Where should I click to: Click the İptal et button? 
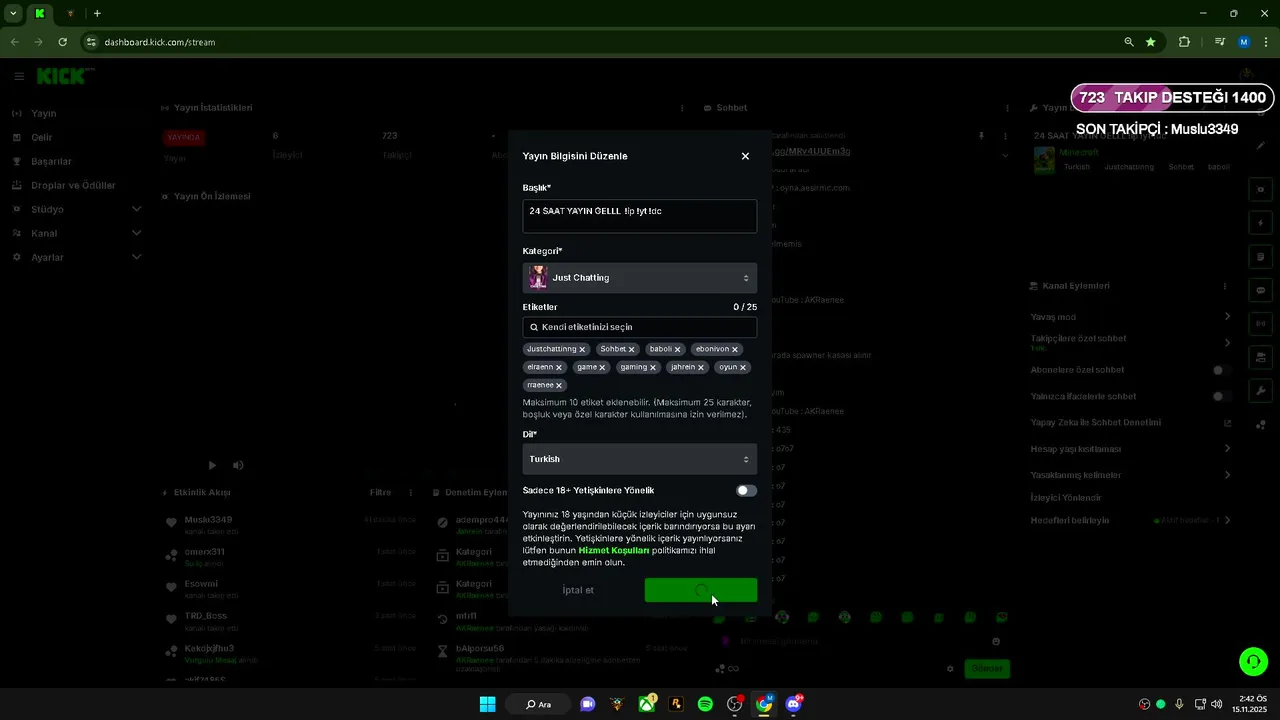[578, 590]
